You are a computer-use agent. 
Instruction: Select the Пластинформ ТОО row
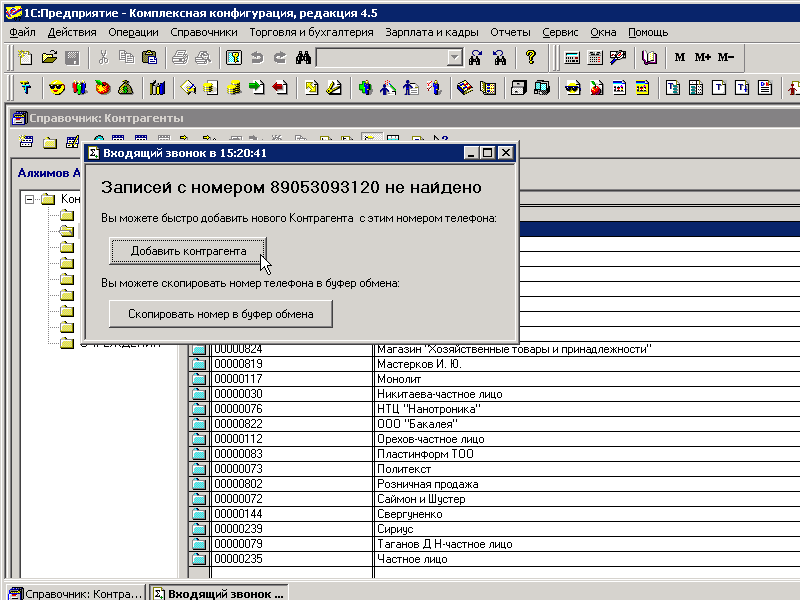coord(494,454)
